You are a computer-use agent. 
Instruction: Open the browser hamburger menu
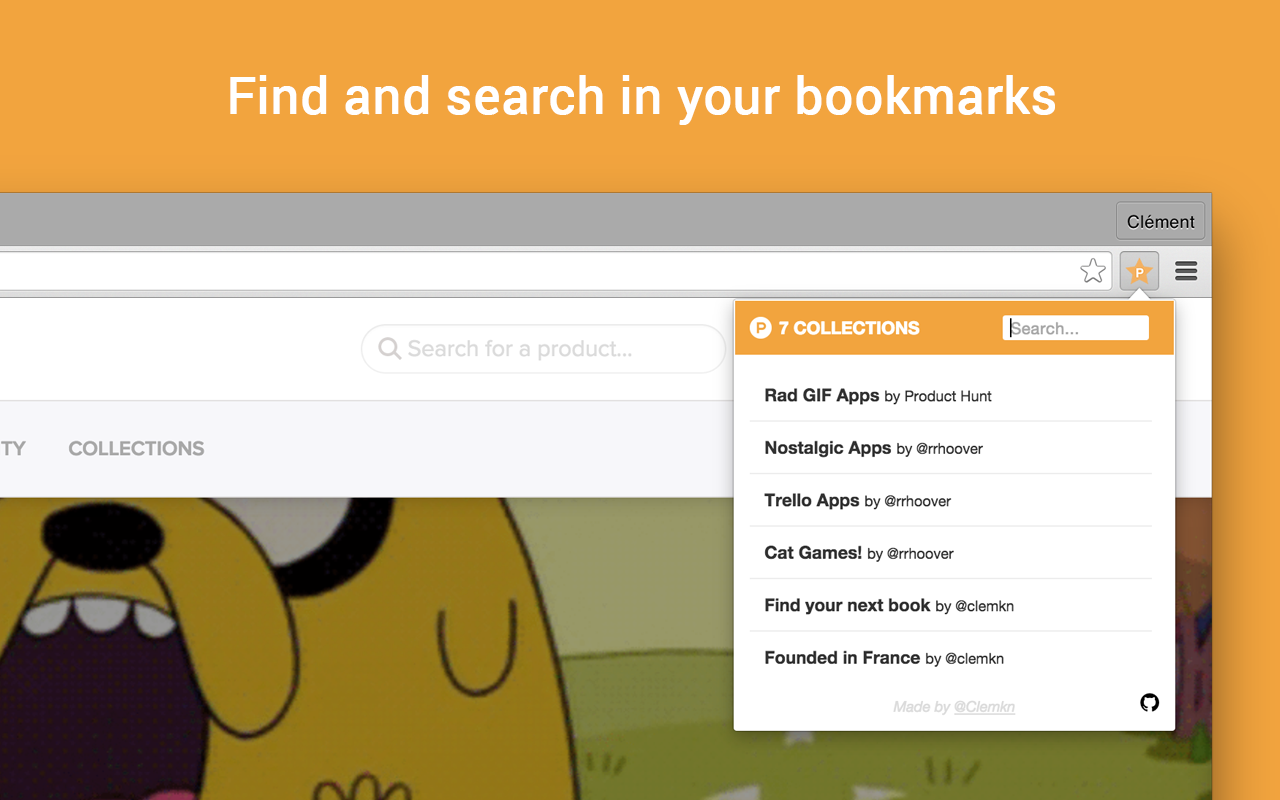pyautogui.click(x=1185, y=271)
